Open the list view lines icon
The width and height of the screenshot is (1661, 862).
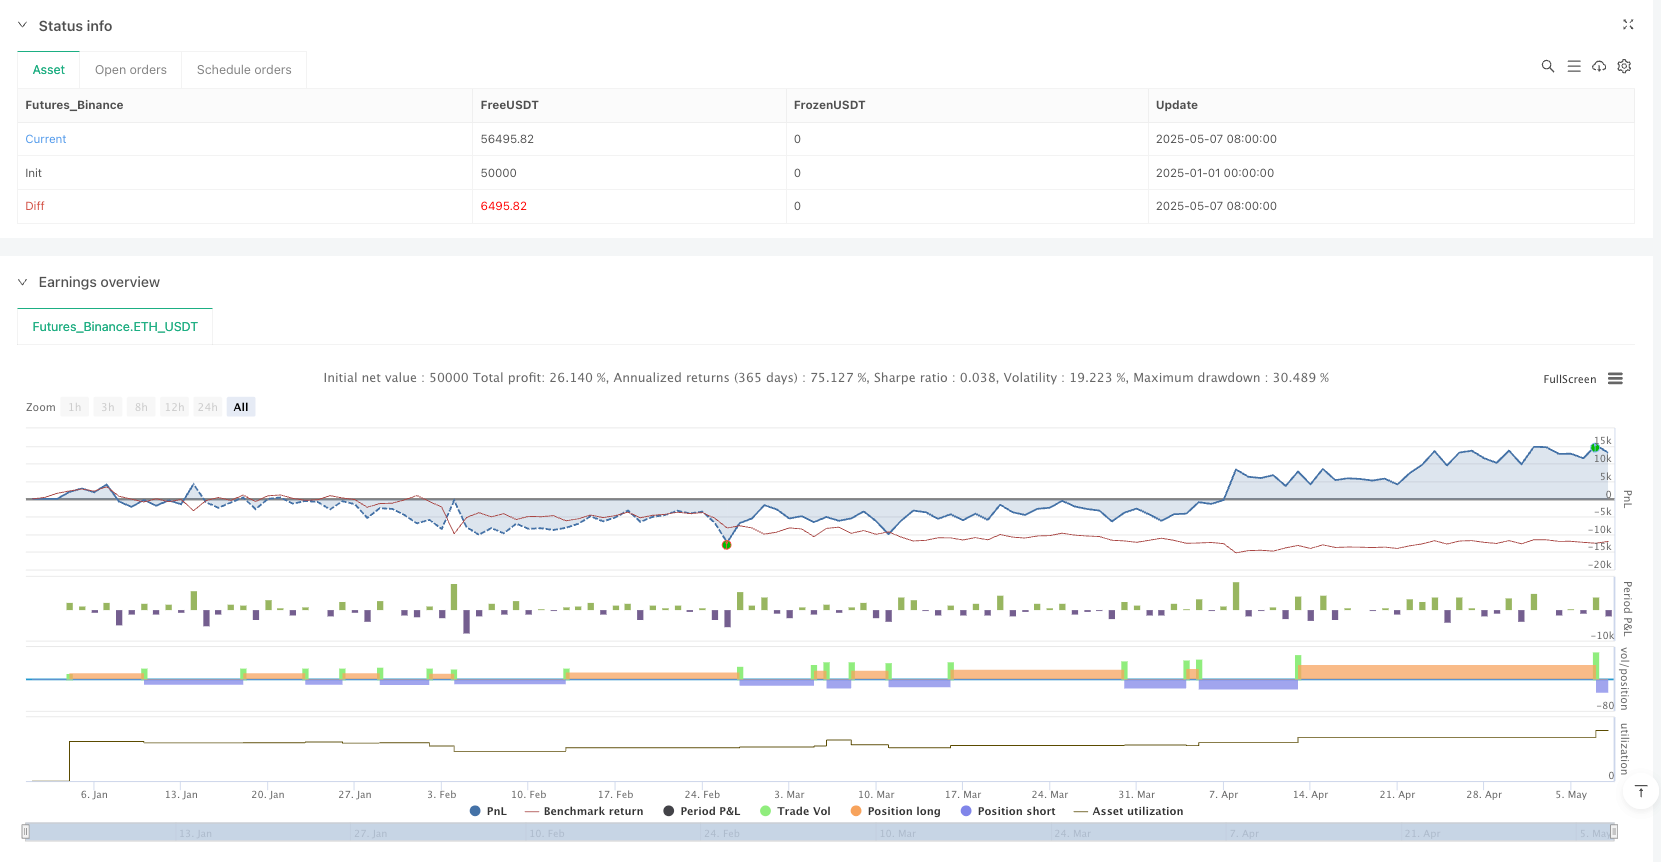1573,66
